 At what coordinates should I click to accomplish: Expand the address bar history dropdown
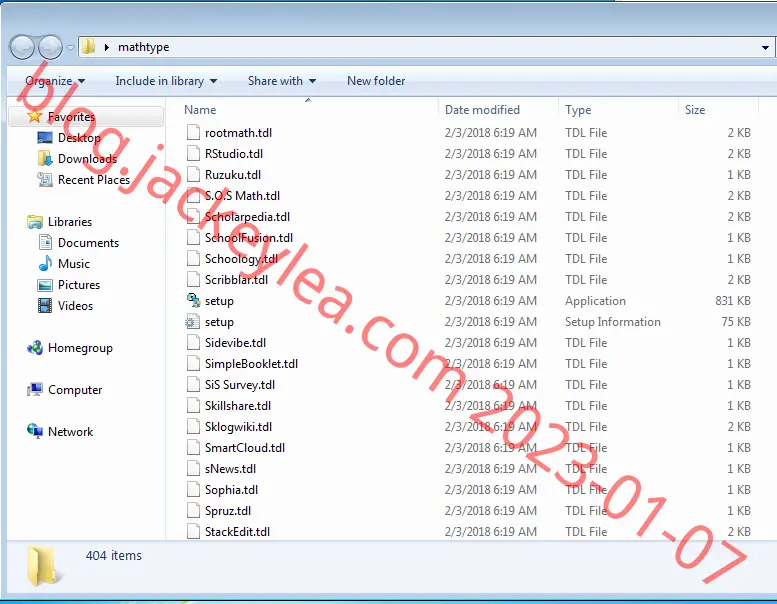pyautogui.click(x=765, y=48)
